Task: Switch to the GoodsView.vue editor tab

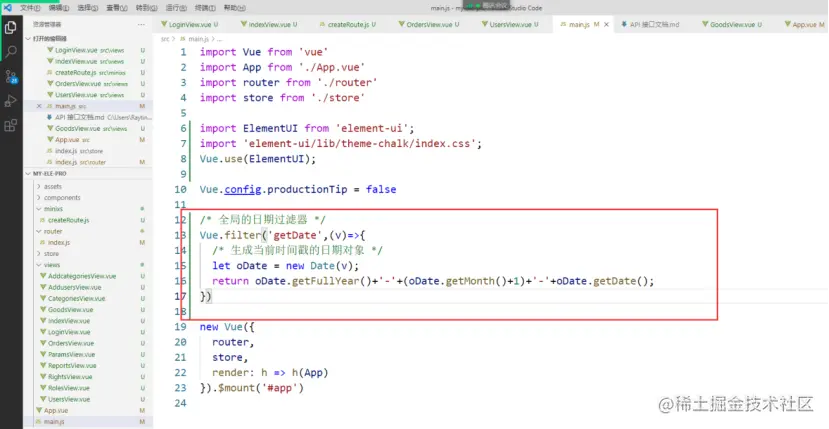Action: pyautogui.click(x=732, y=24)
